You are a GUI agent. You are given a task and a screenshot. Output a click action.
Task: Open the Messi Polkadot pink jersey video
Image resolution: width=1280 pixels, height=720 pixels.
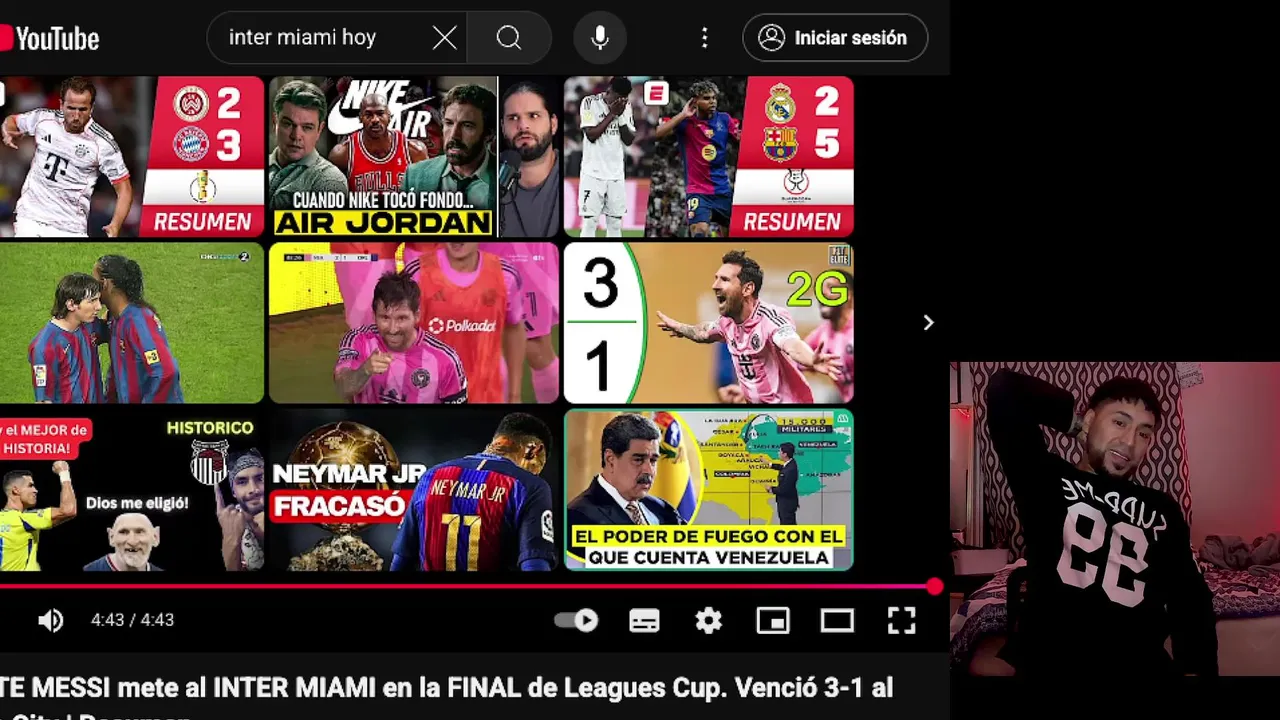tap(414, 323)
